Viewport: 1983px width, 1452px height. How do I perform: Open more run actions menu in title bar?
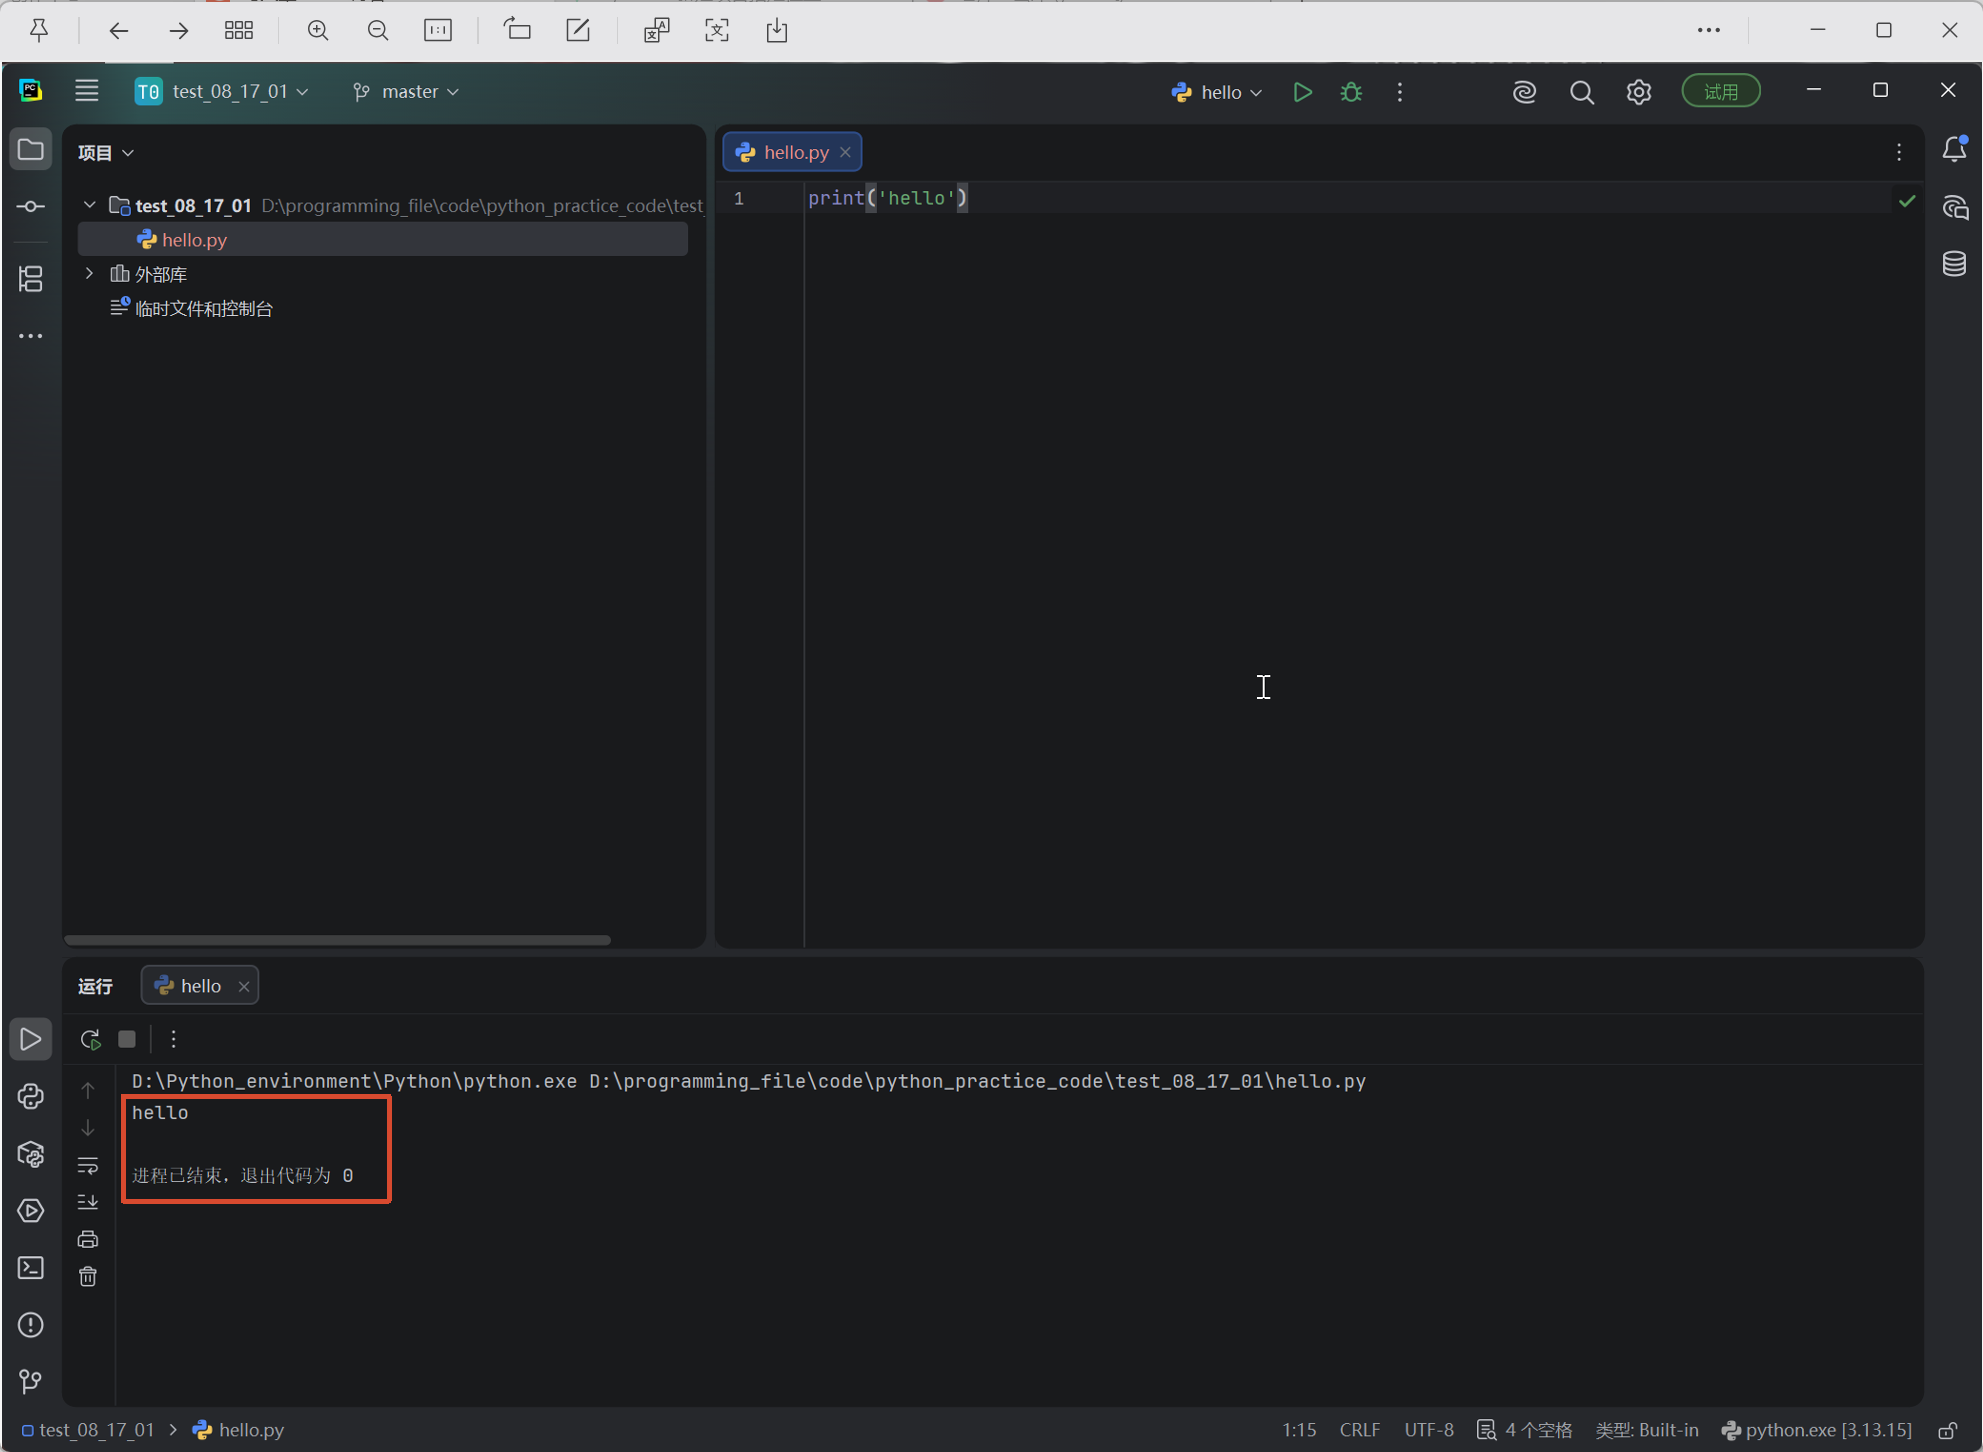point(1400,92)
